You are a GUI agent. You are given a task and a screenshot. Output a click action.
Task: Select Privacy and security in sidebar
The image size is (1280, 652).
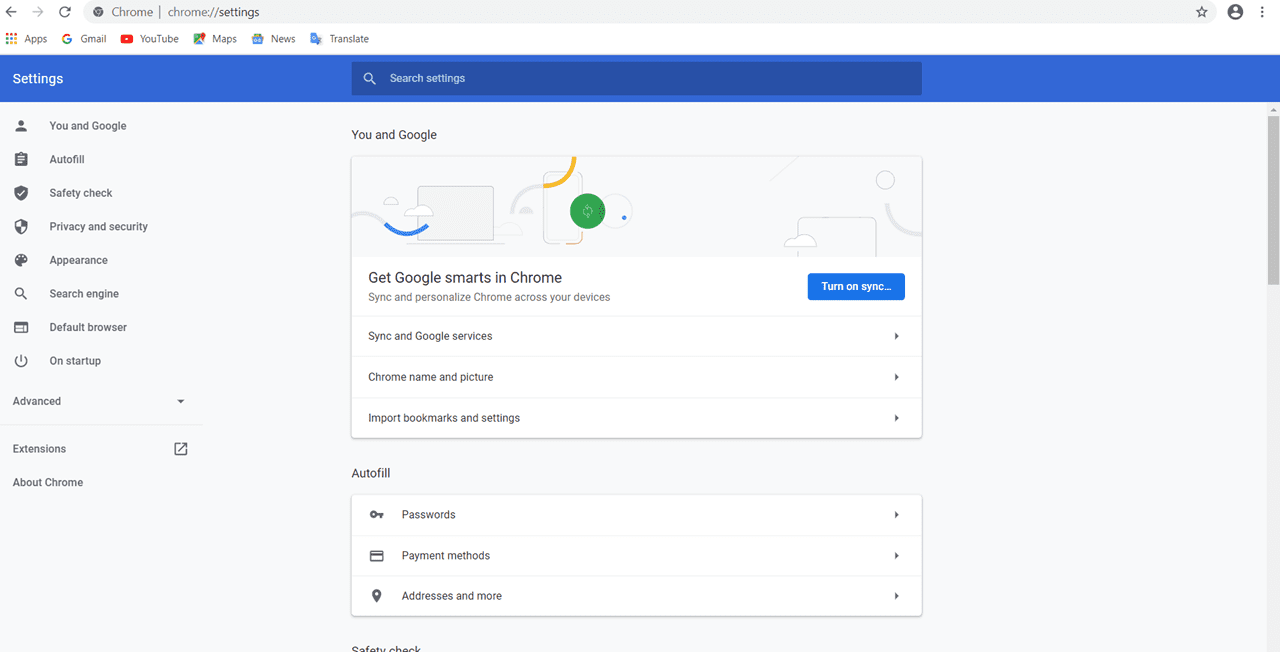point(98,227)
